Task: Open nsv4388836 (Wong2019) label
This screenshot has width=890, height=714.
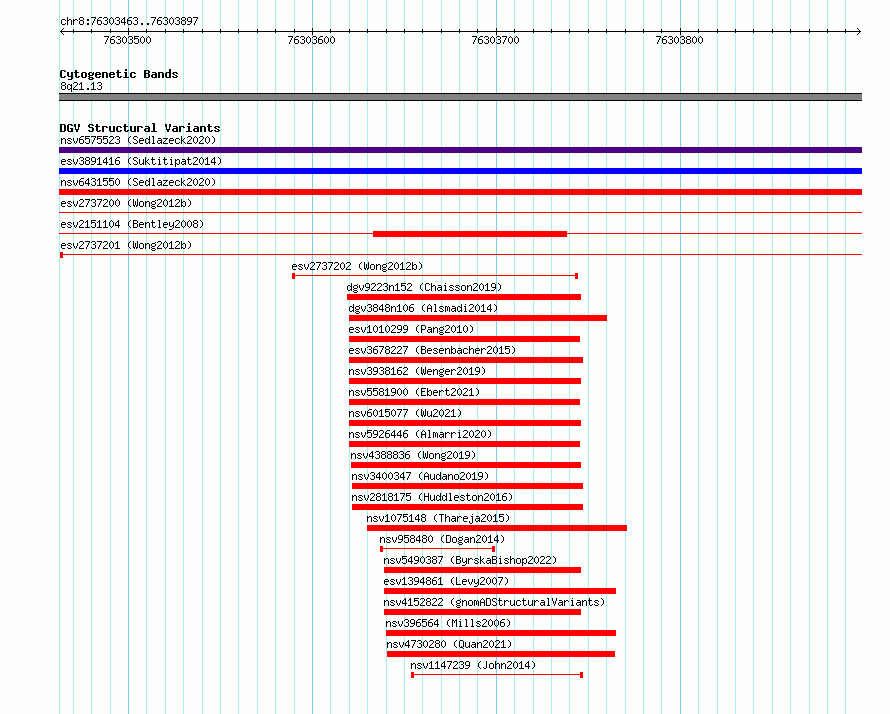Action: pyautogui.click(x=413, y=455)
